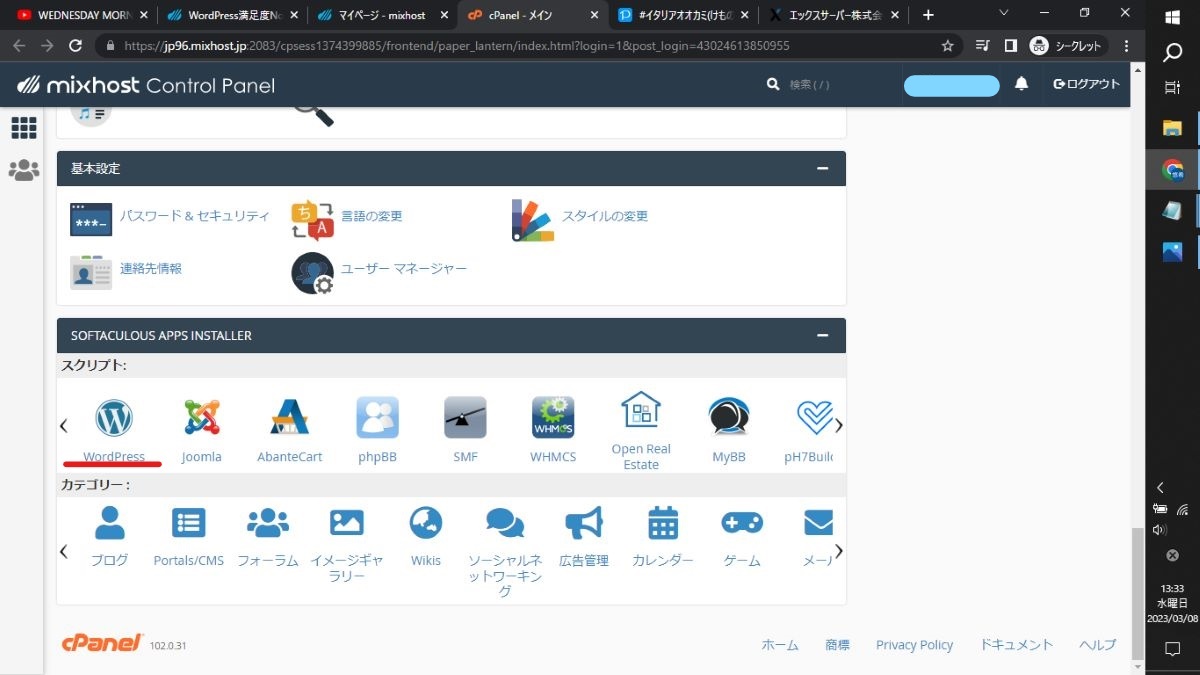Open the Windows notification center
This screenshot has height=675, width=1200.
(x=1173, y=649)
